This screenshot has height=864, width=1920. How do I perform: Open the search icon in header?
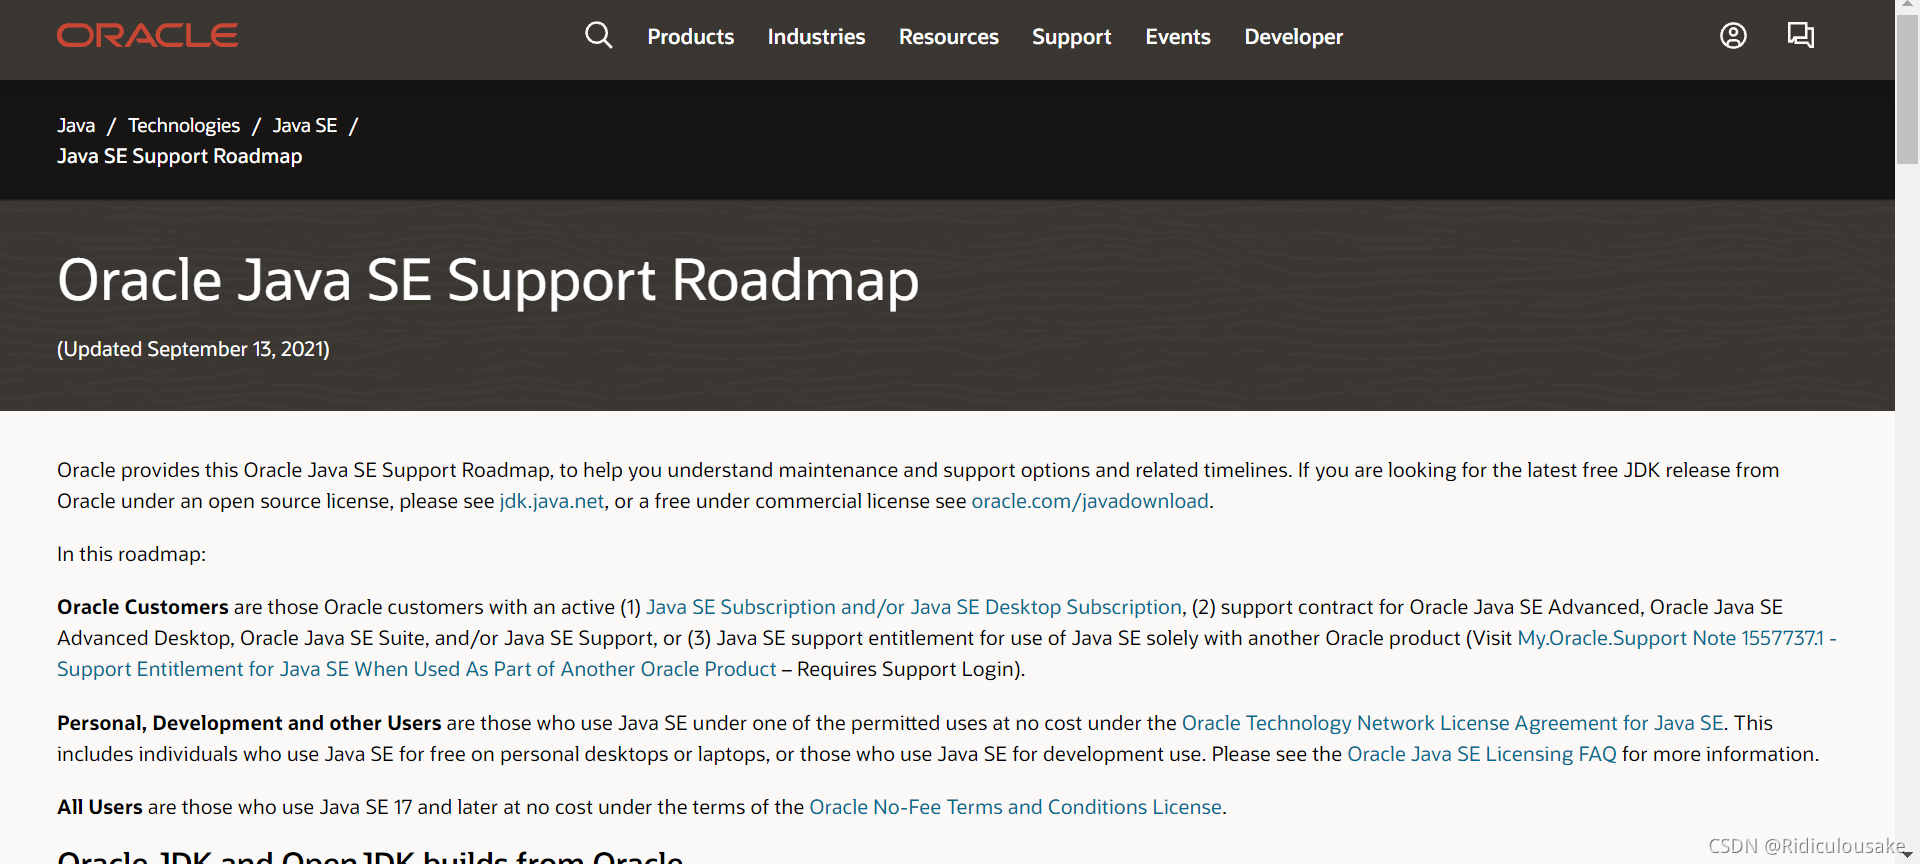(x=598, y=36)
